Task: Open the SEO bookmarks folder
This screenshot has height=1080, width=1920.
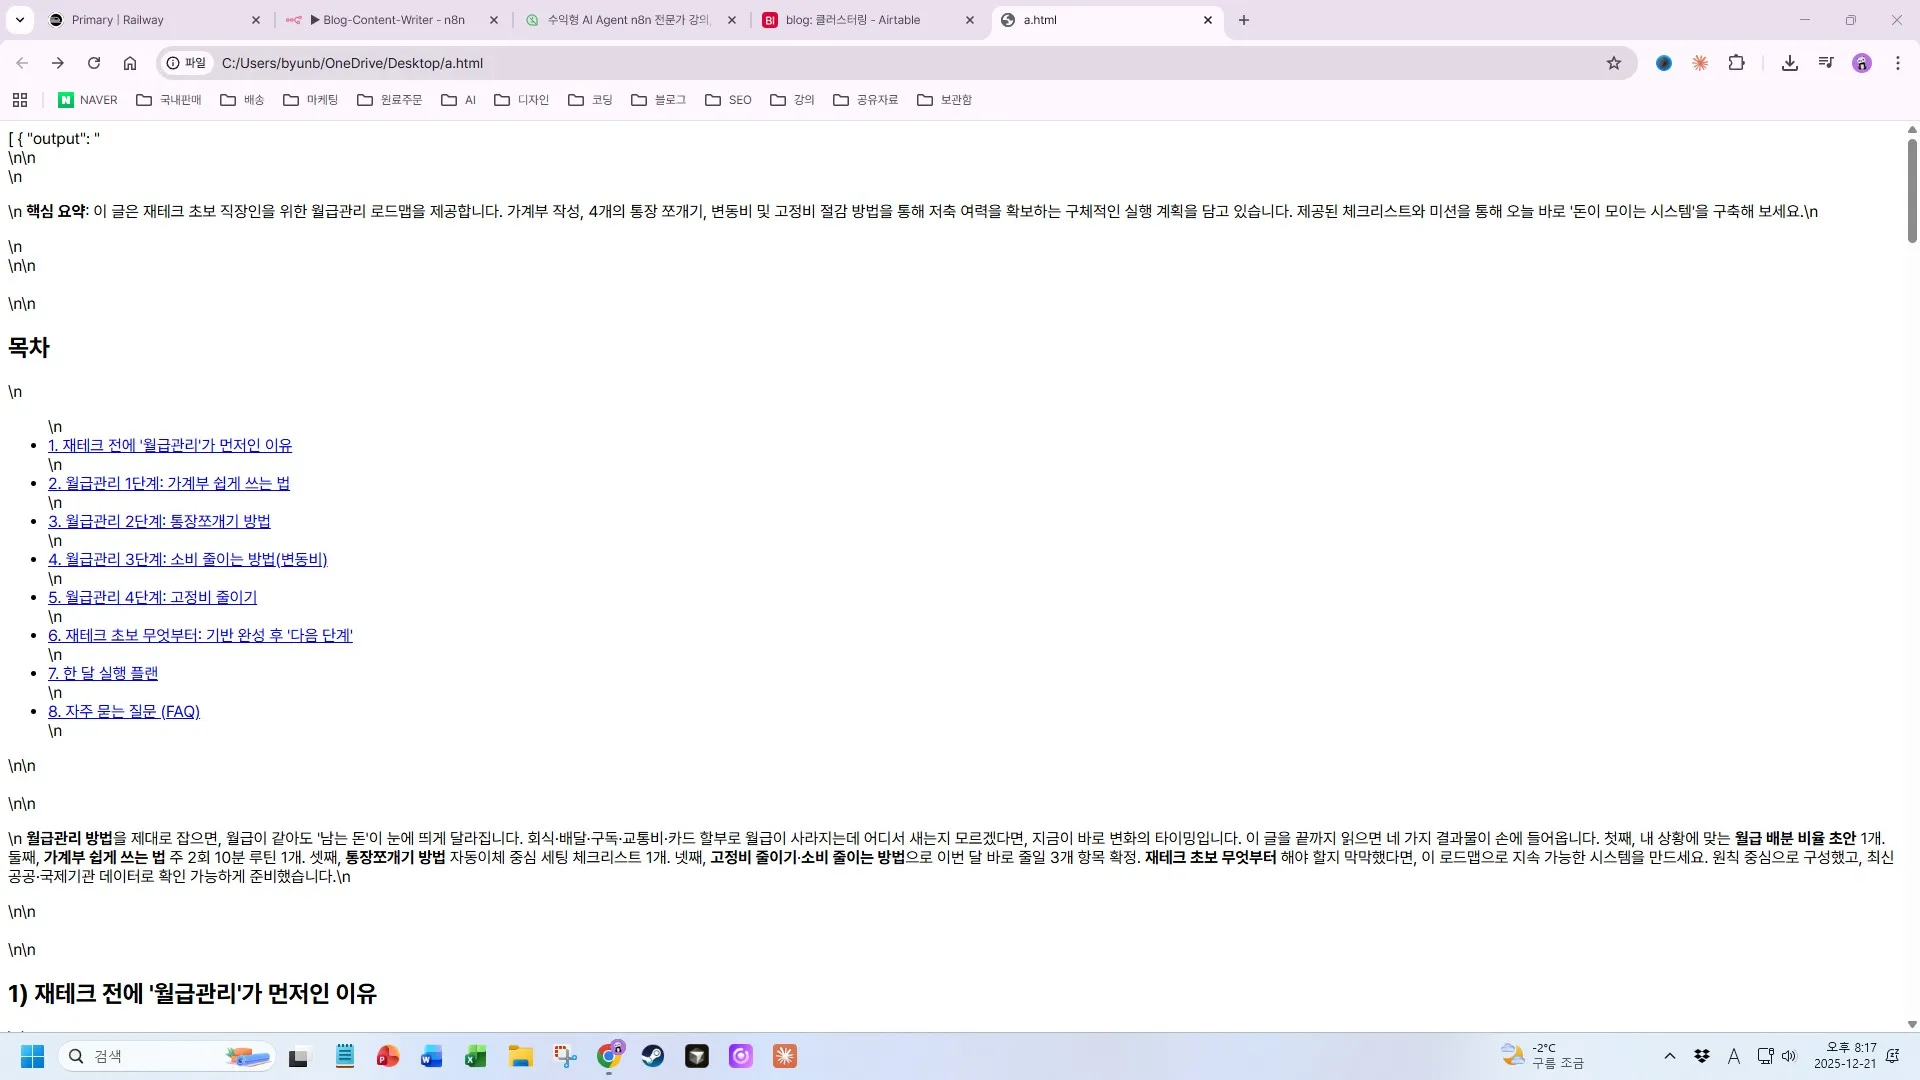Action: [x=728, y=100]
